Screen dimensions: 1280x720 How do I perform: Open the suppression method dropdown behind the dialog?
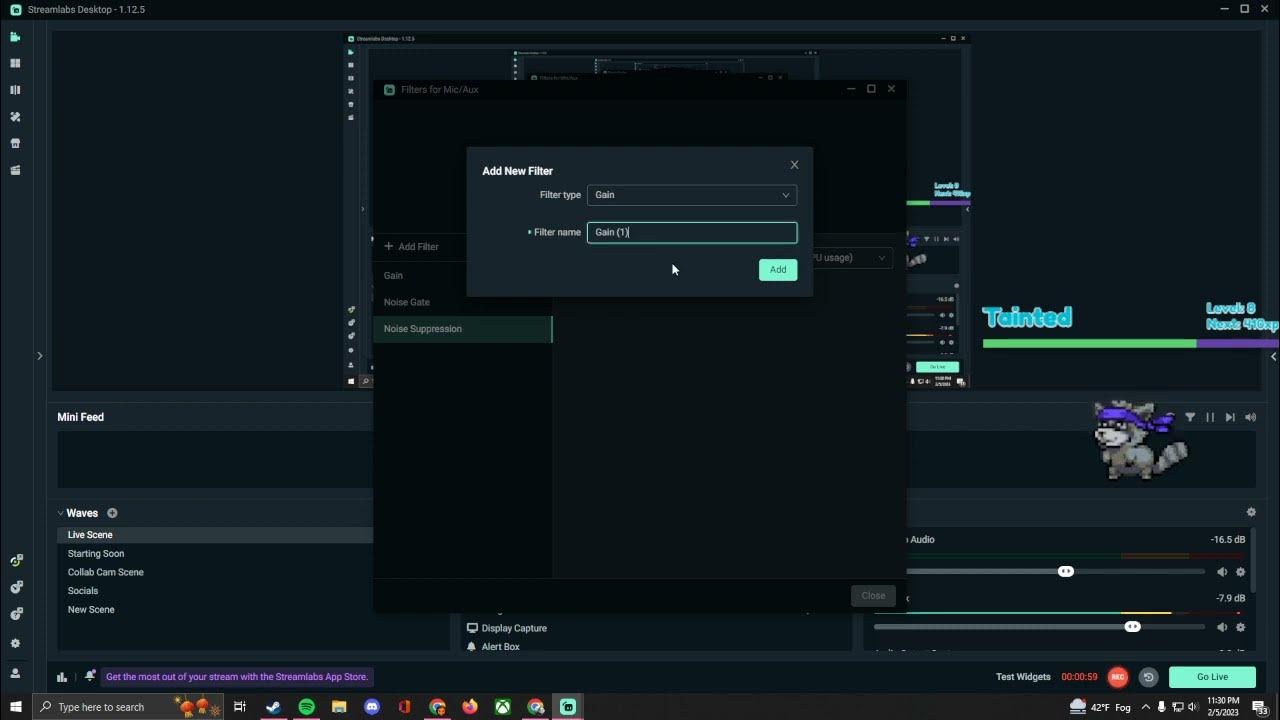coord(852,258)
